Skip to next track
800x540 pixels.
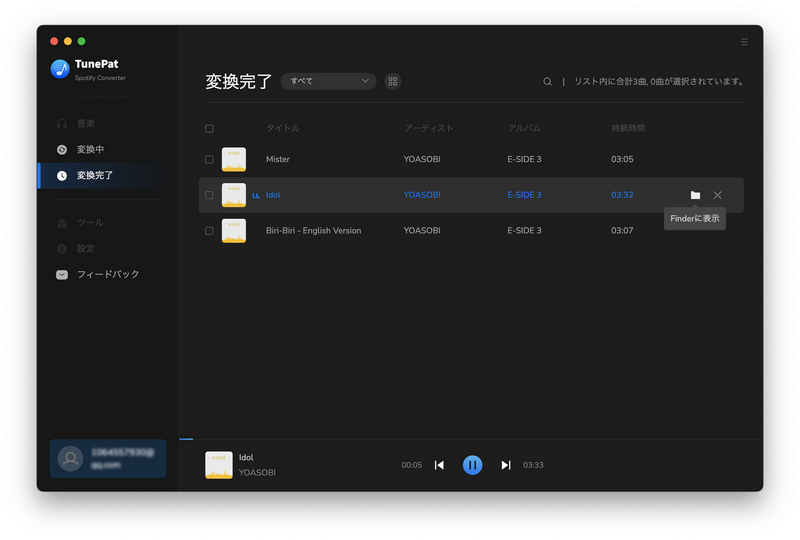pyautogui.click(x=506, y=465)
